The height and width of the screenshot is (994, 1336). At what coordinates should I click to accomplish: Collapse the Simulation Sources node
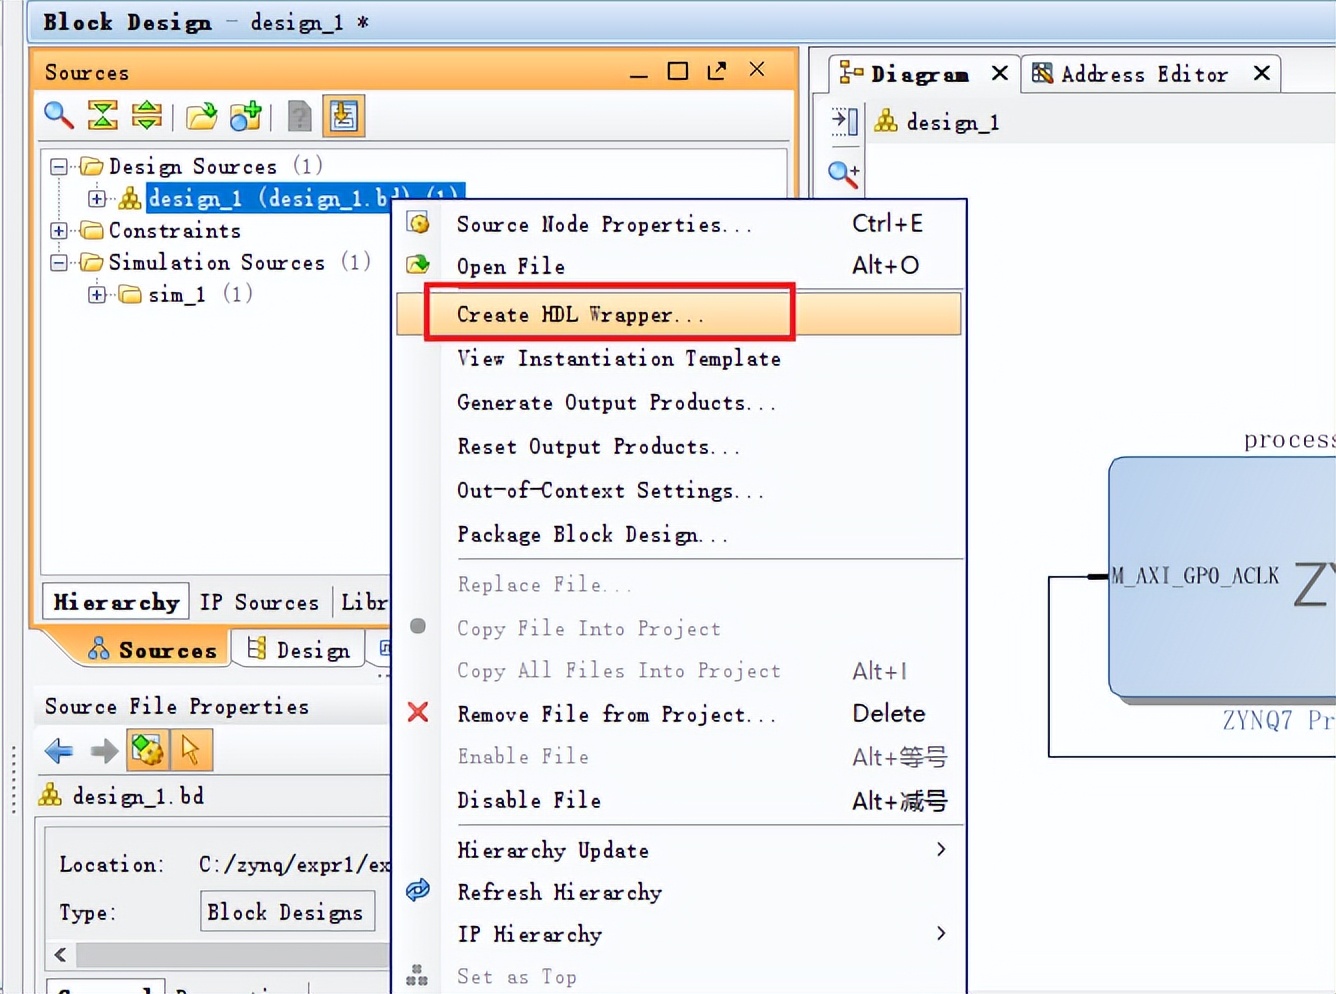pos(58,262)
